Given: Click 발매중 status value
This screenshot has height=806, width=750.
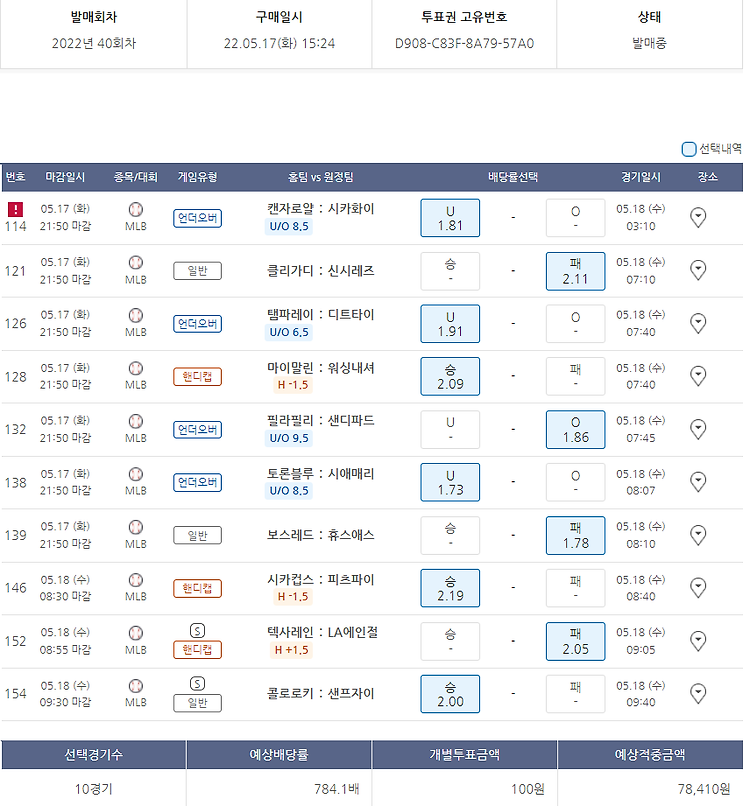Looking at the screenshot, I should (x=649, y=43).
